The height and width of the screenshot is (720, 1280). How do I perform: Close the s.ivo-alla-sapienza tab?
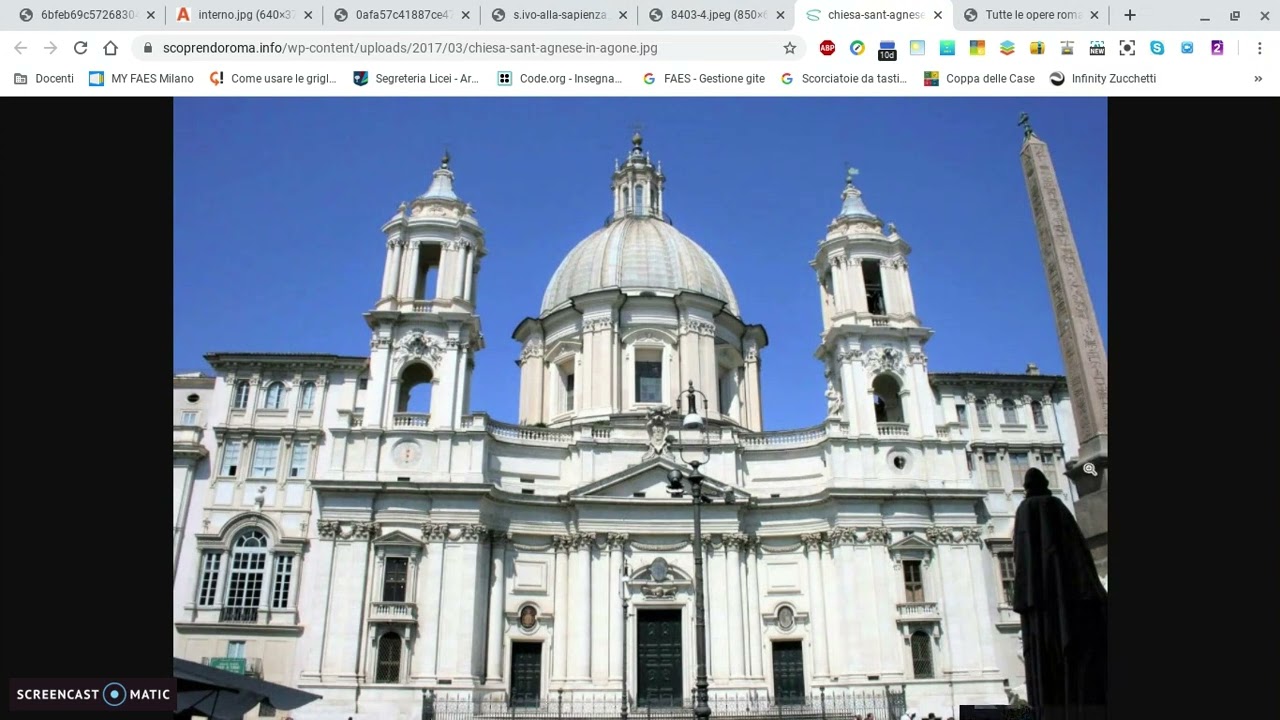pos(623,15)
